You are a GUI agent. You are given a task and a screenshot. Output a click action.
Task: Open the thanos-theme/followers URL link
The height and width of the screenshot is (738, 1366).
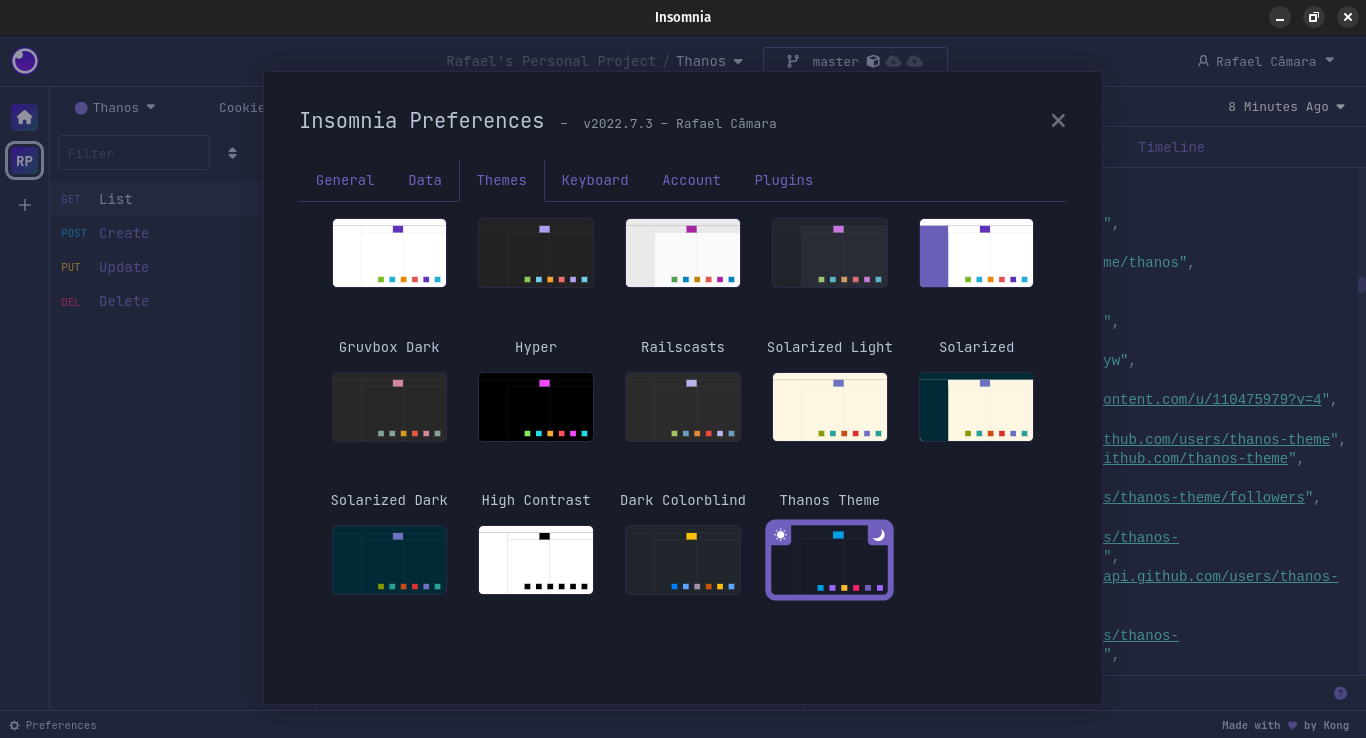point(1204,497)
